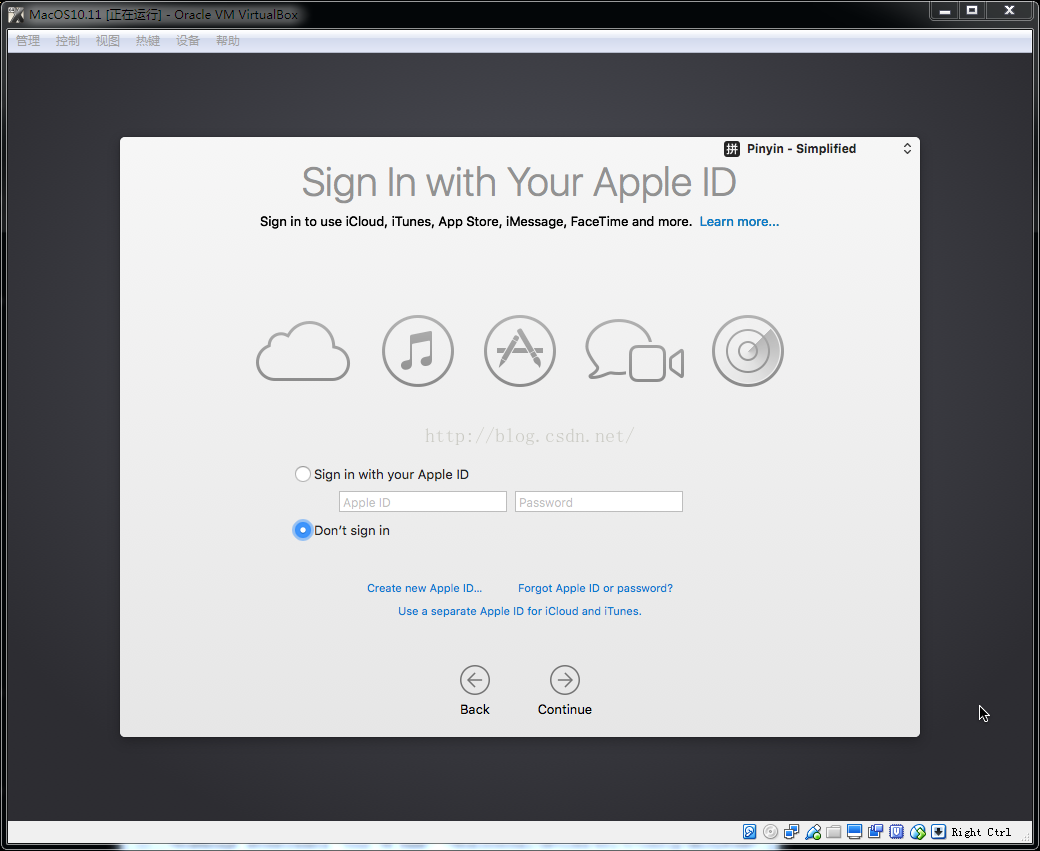1040x851 pixels.
Task: Click the iTunes music note icon
Action: [418, 351]
